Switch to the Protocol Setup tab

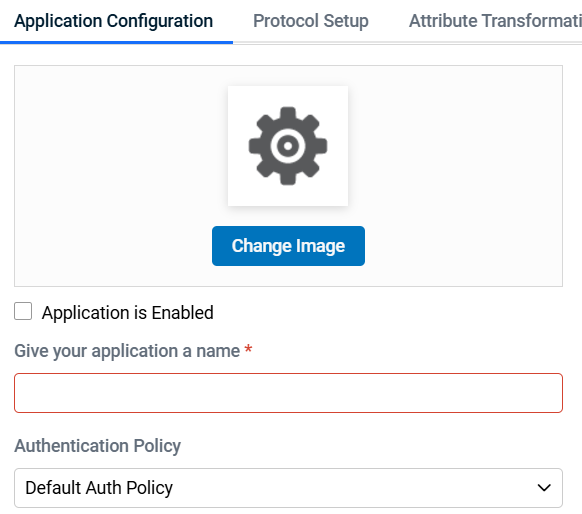click(311, 21)
